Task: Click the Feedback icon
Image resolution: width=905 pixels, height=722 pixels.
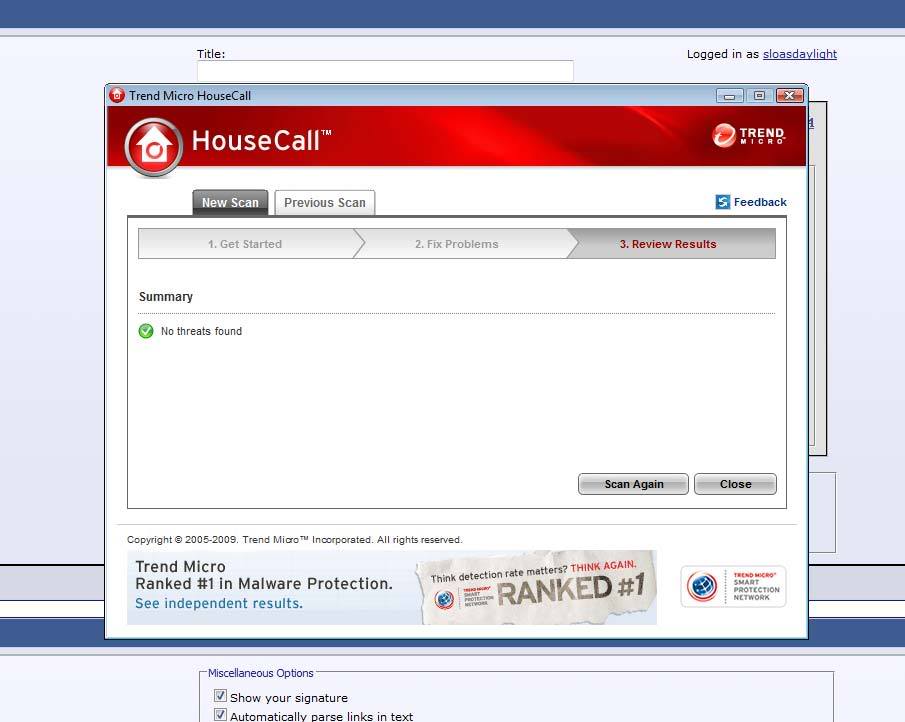Action: [723, 202]
